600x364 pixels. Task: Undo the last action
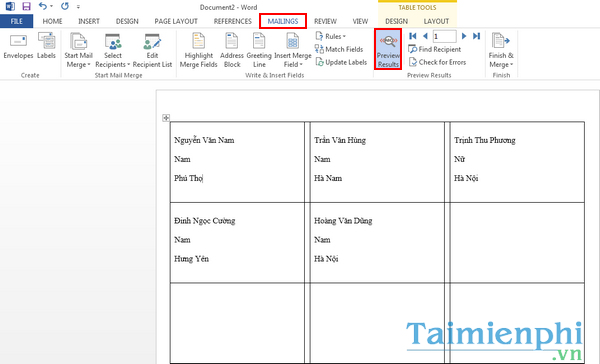coord(42,6)
